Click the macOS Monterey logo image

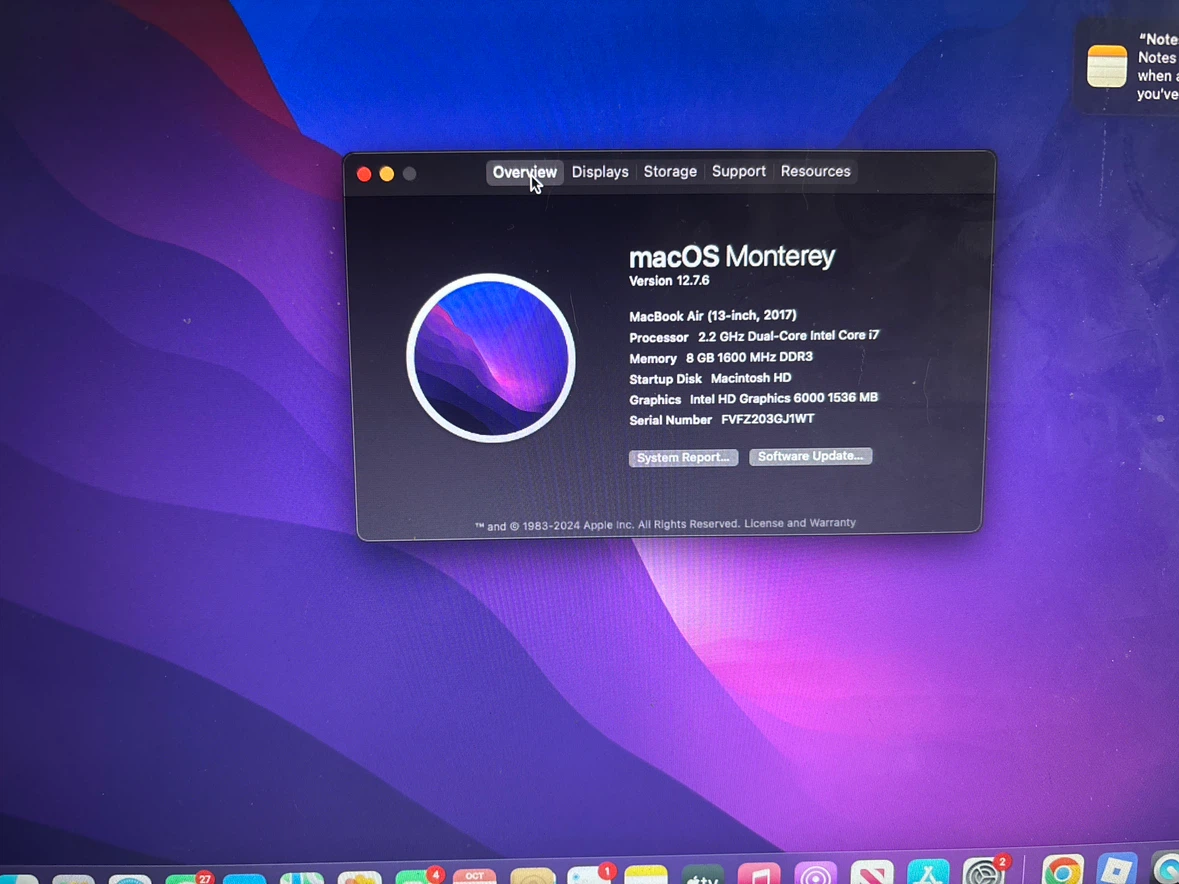(x=491, y=358)
